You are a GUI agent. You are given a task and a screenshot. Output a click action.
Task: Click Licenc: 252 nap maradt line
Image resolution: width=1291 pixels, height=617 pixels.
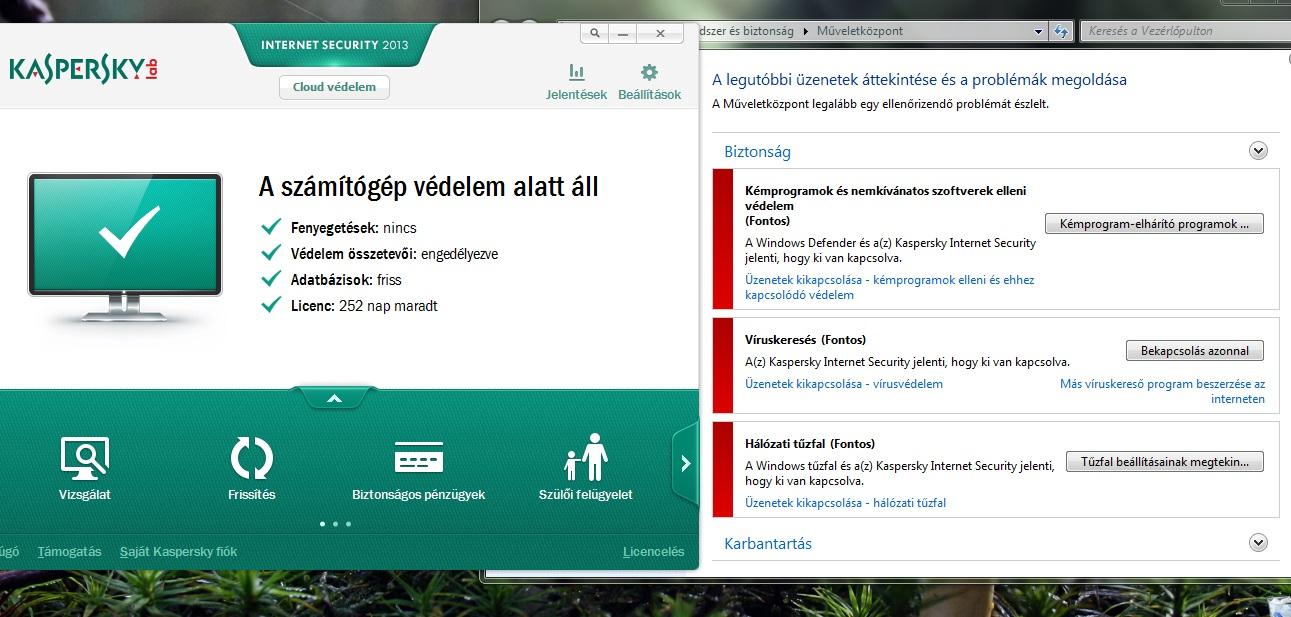pyautogui.click(x=349, y=306)
